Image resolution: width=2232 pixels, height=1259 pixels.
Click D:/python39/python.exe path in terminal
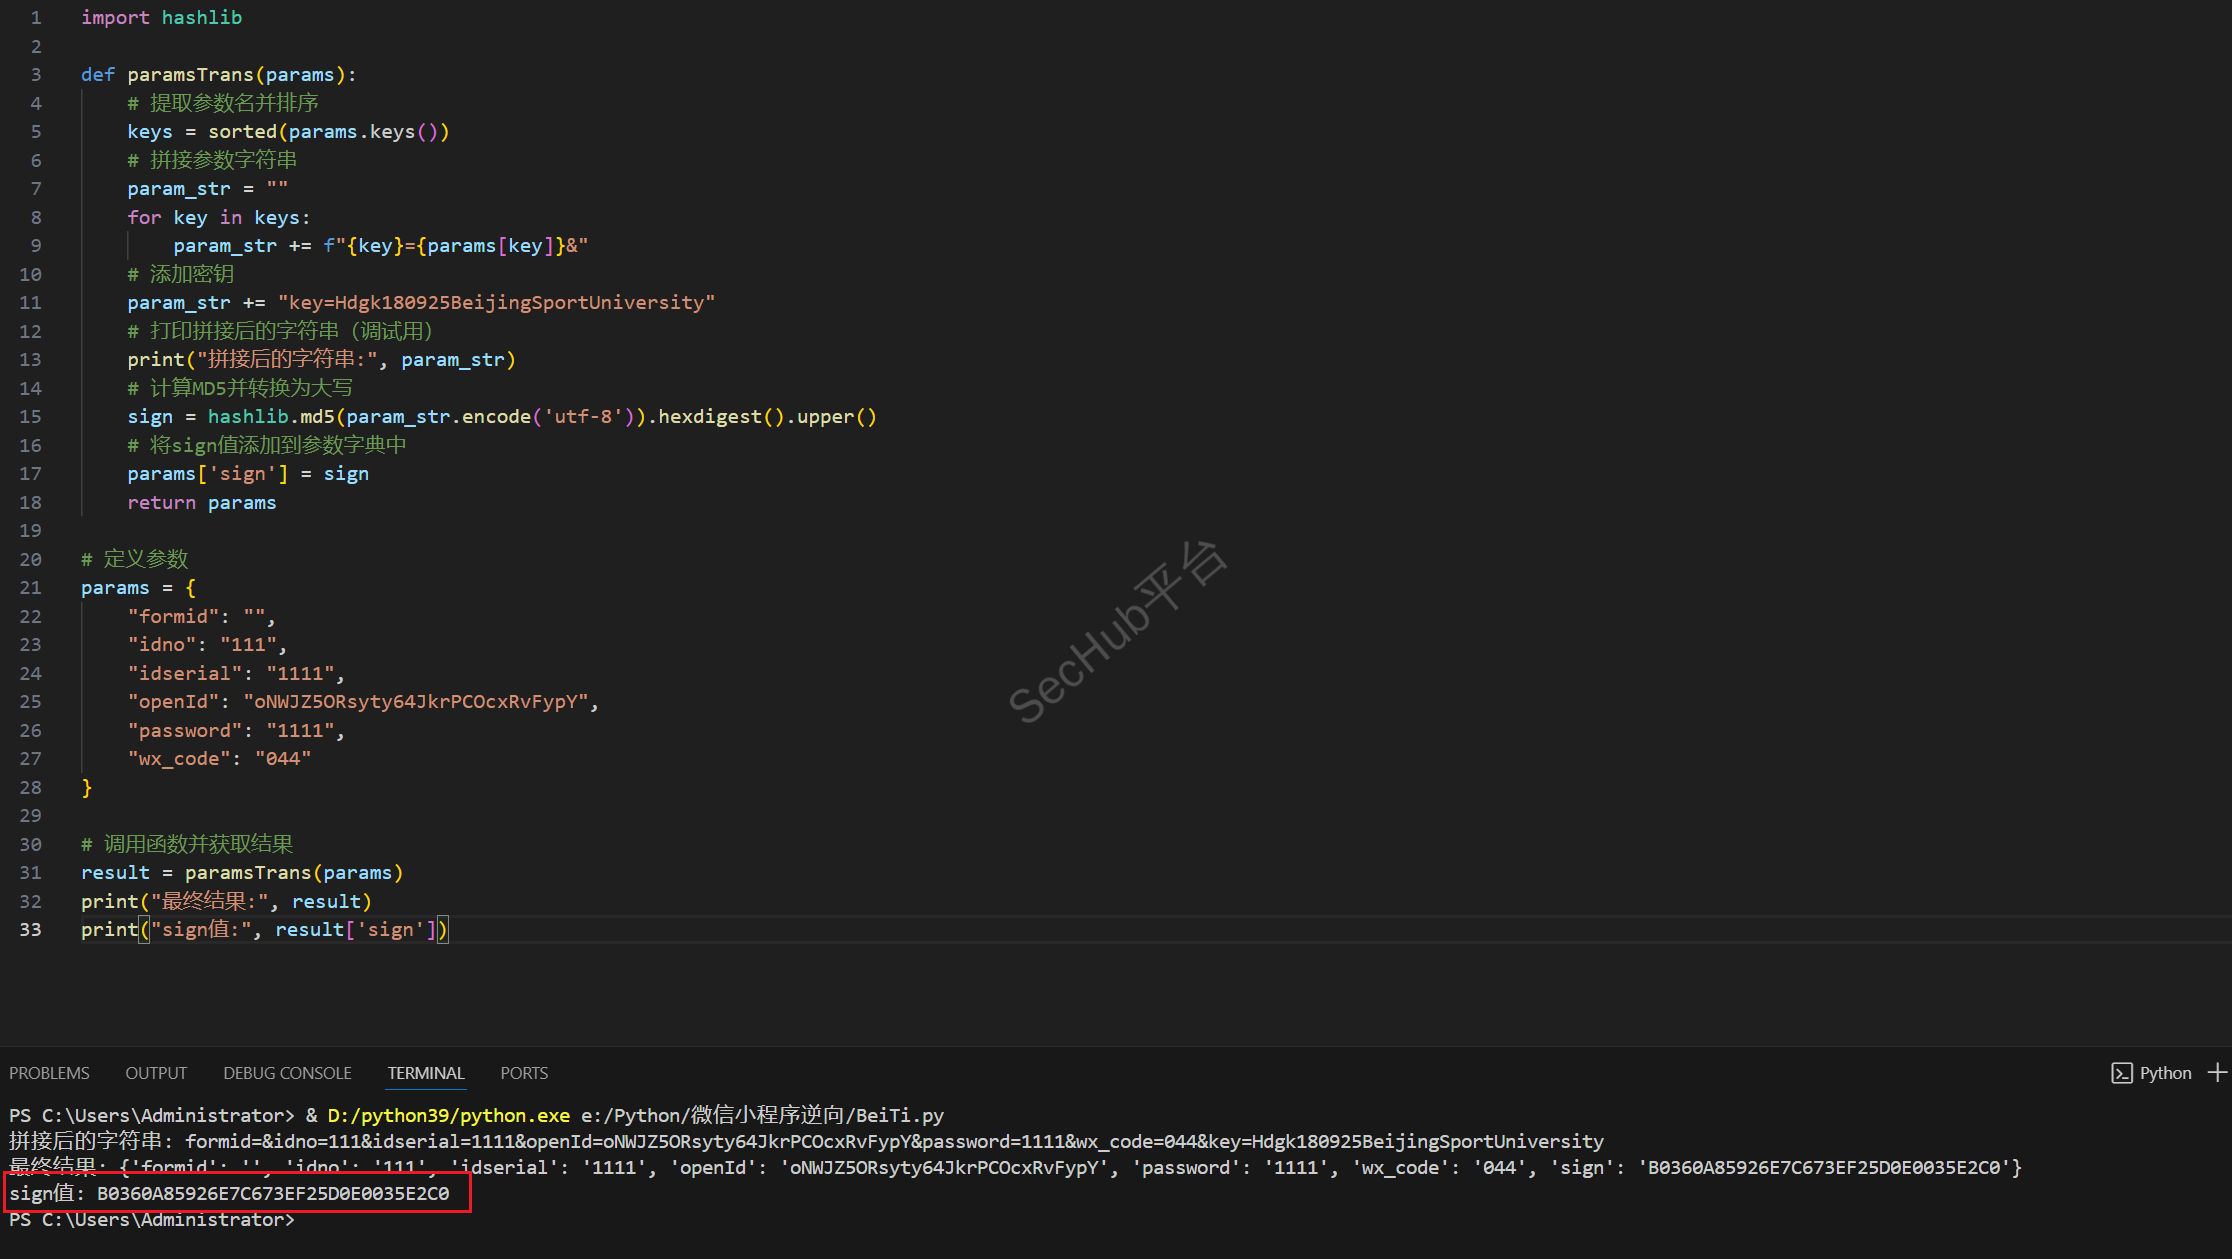(x=448, y=1115)
